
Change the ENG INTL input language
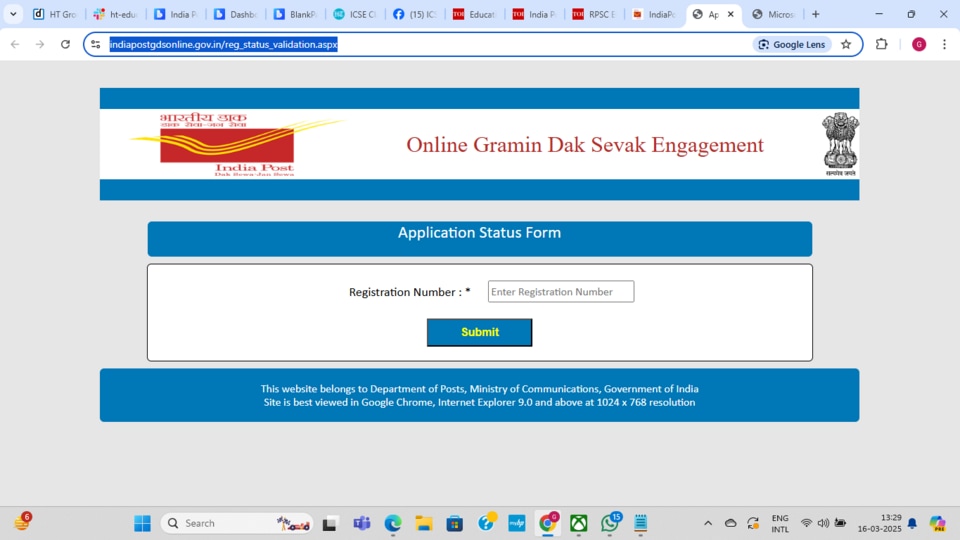779,523
